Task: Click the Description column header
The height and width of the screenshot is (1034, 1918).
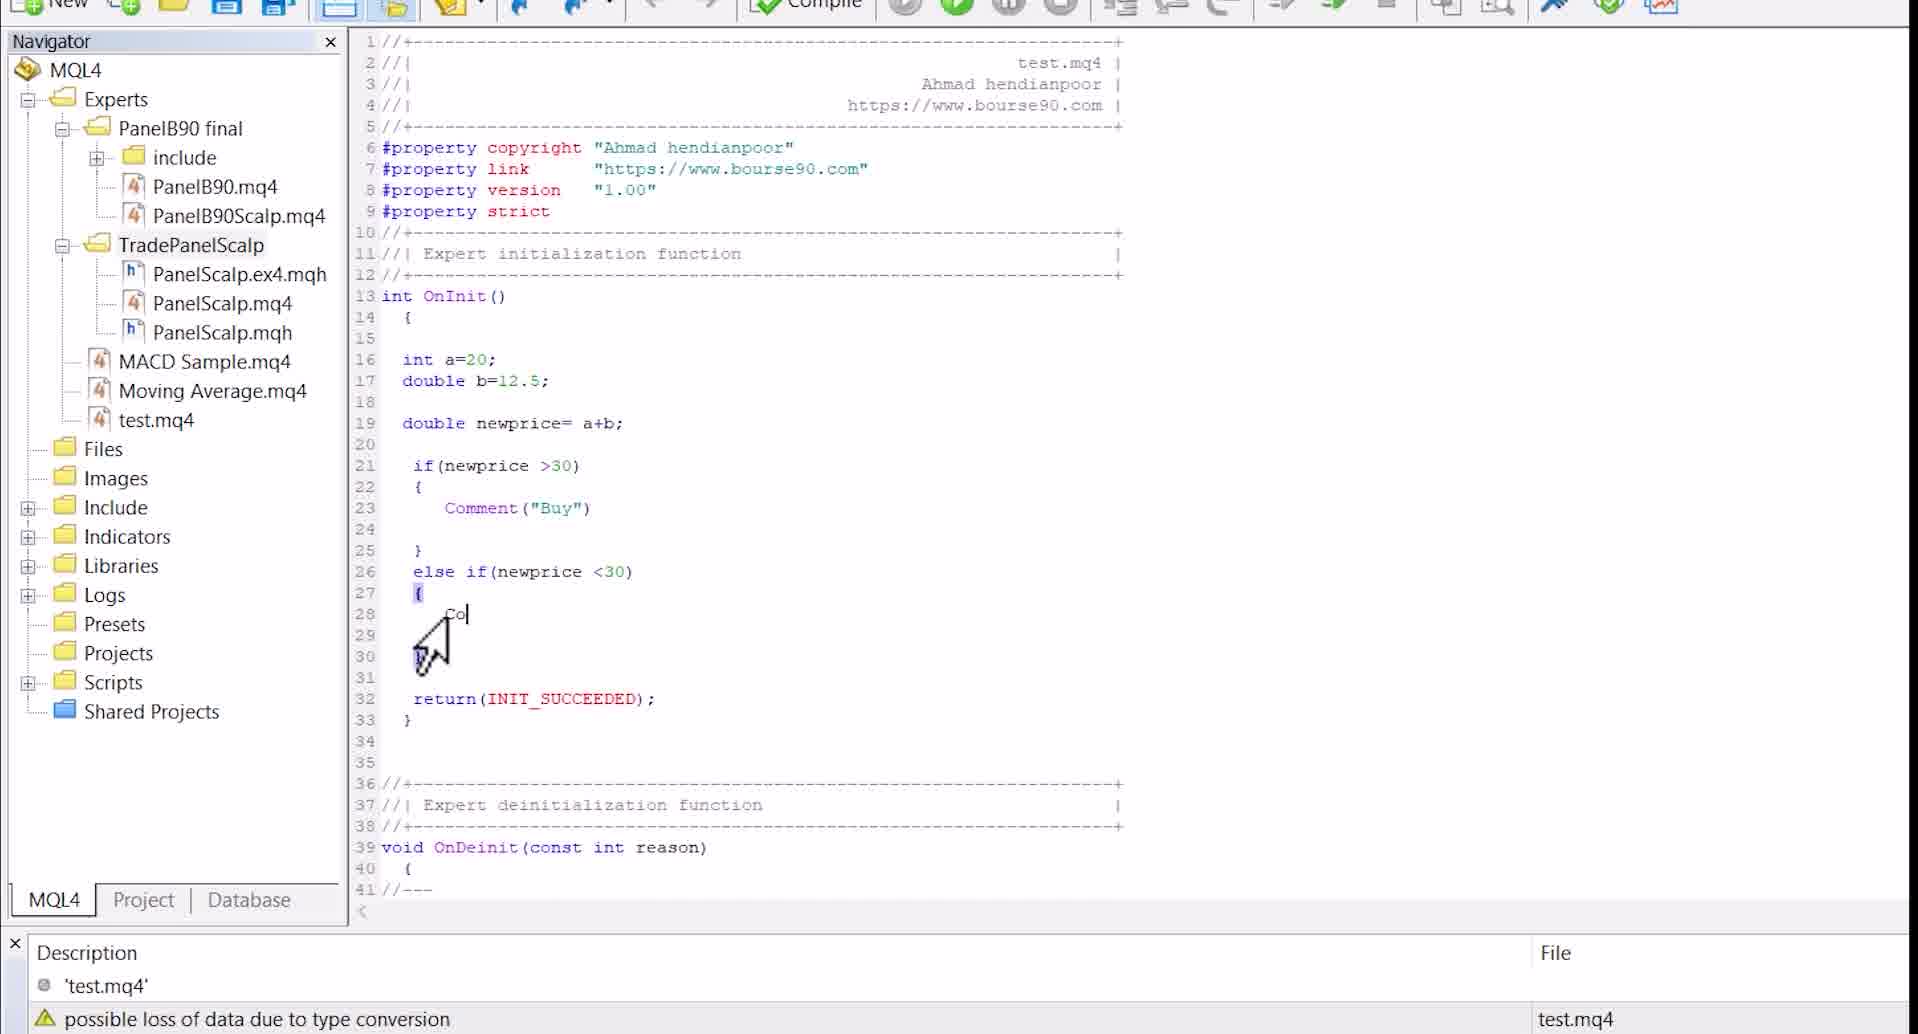Action: [x=780, y=953]
